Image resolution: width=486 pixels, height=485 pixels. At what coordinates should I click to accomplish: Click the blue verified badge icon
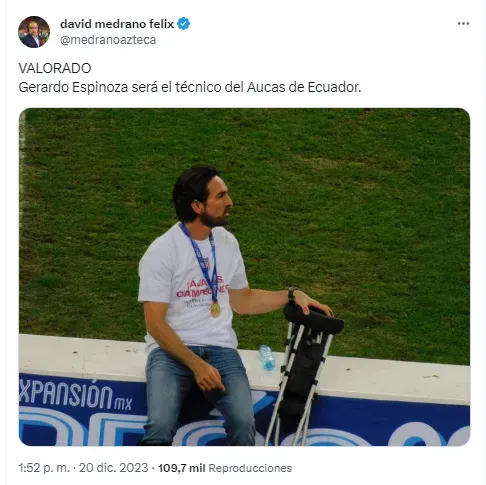coord(183,24)
